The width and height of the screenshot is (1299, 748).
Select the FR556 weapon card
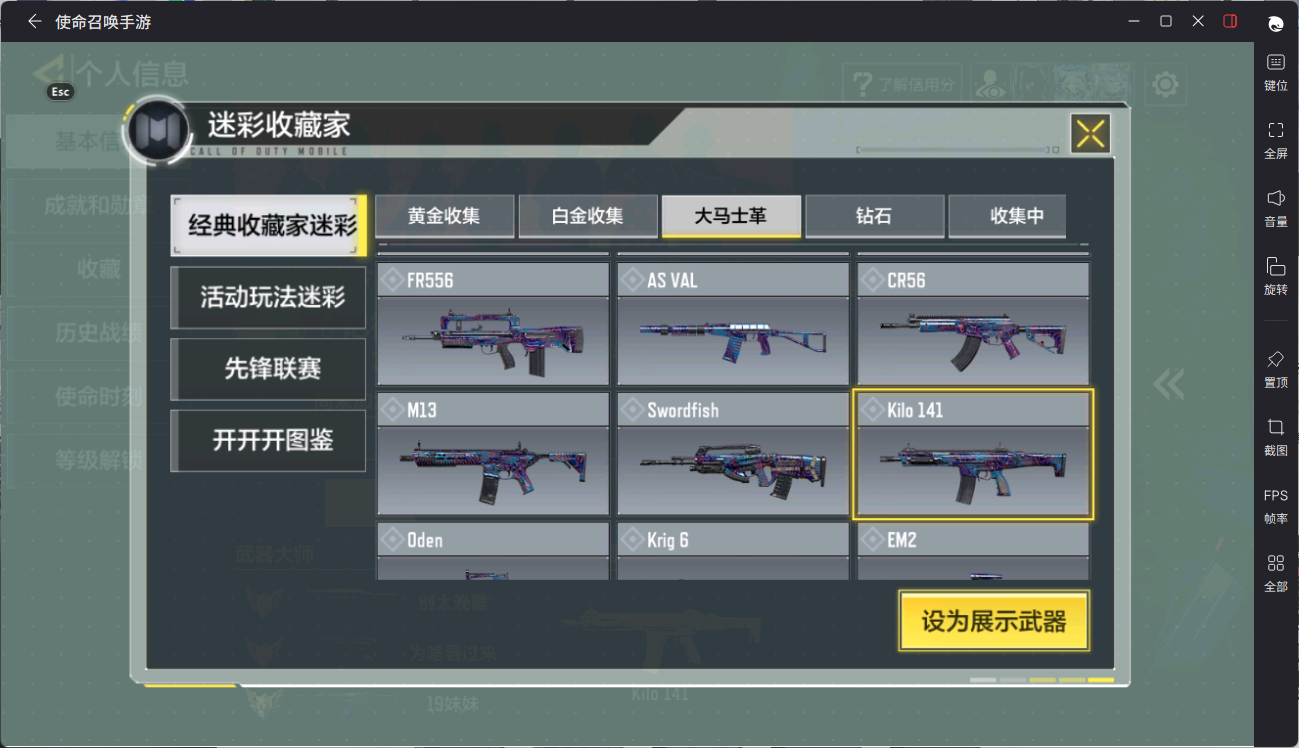pyautogui.click(x=493, y=324)
